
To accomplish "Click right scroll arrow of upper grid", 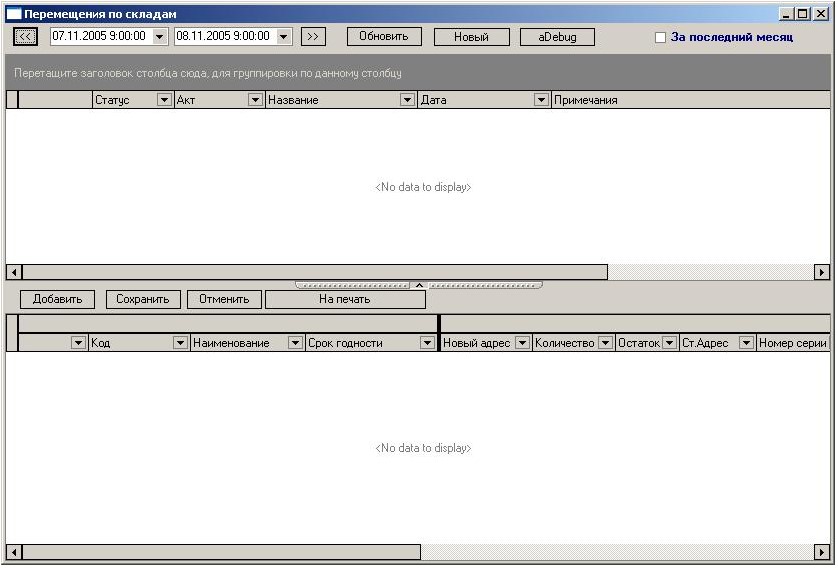I will tap(822, 272).
